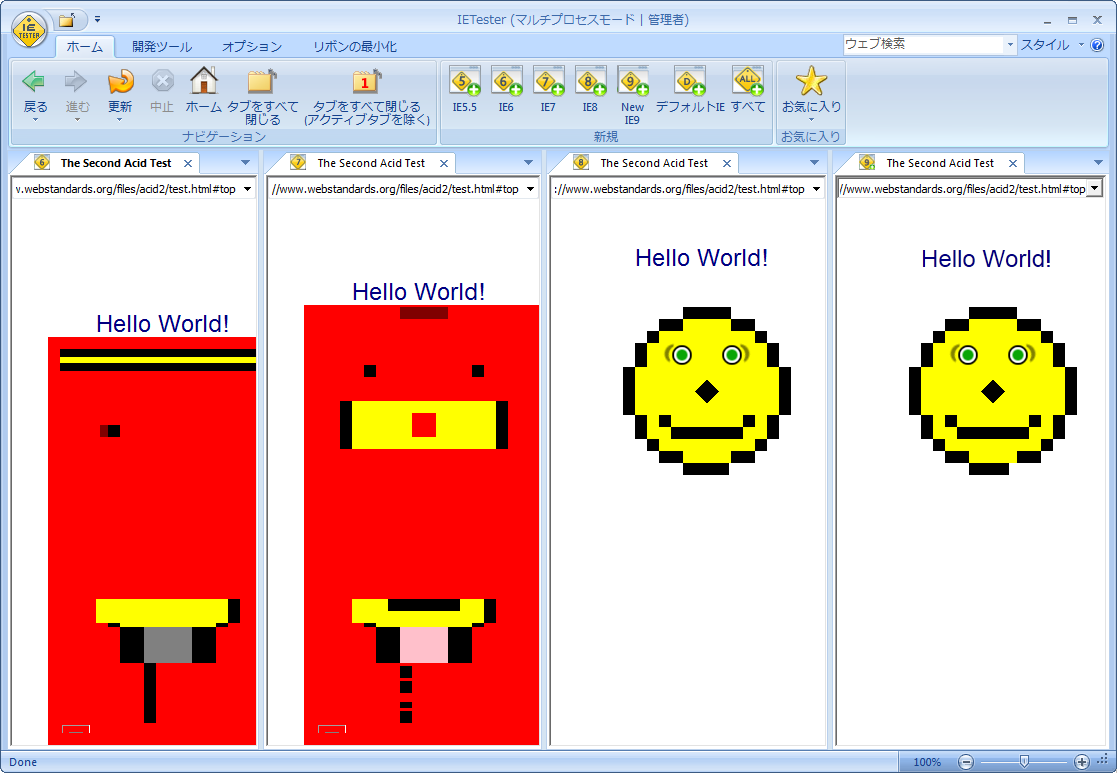
Task: Click Hello World! text in the IE6 pane
Action: (x=162, y=323)
